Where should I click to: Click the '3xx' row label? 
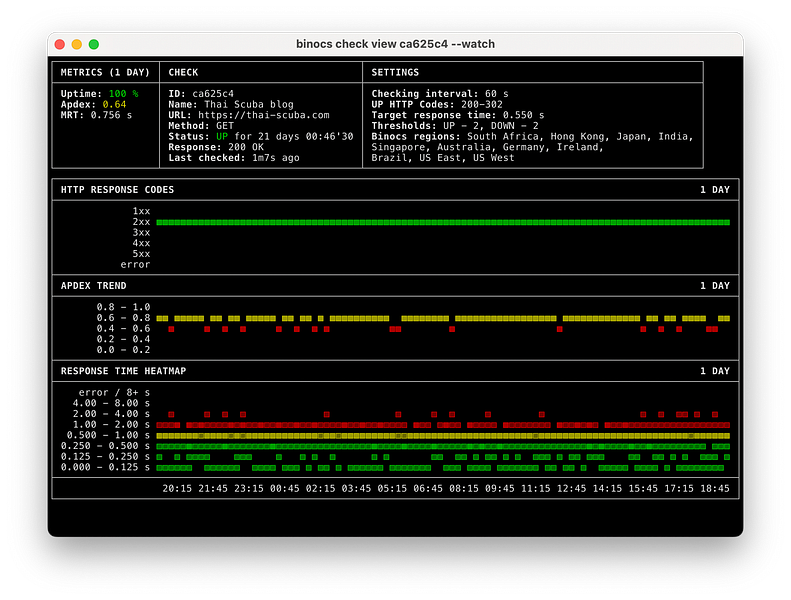click(x=141, y=232)
